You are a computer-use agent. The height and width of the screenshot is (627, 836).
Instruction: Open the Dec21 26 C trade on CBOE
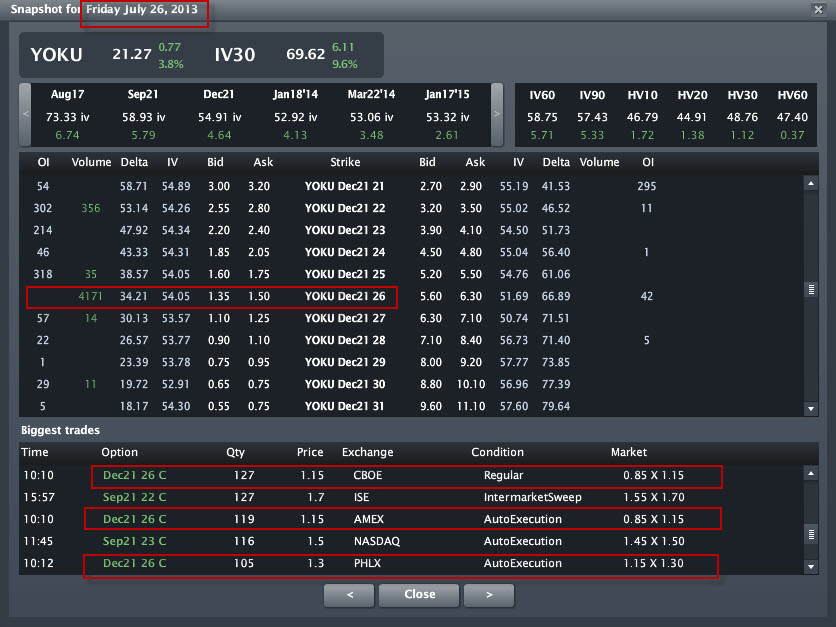(411, 475)
